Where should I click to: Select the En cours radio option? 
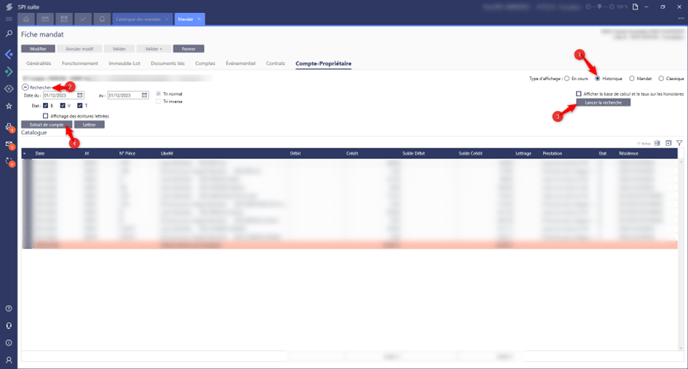[x=567, y=79]
